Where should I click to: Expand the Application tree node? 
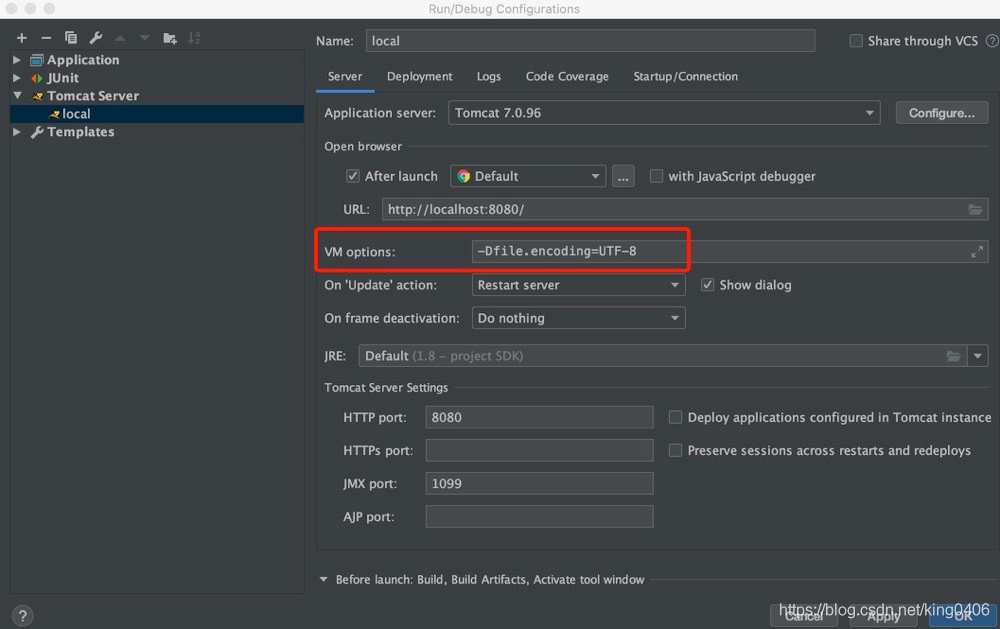[17, 60]
